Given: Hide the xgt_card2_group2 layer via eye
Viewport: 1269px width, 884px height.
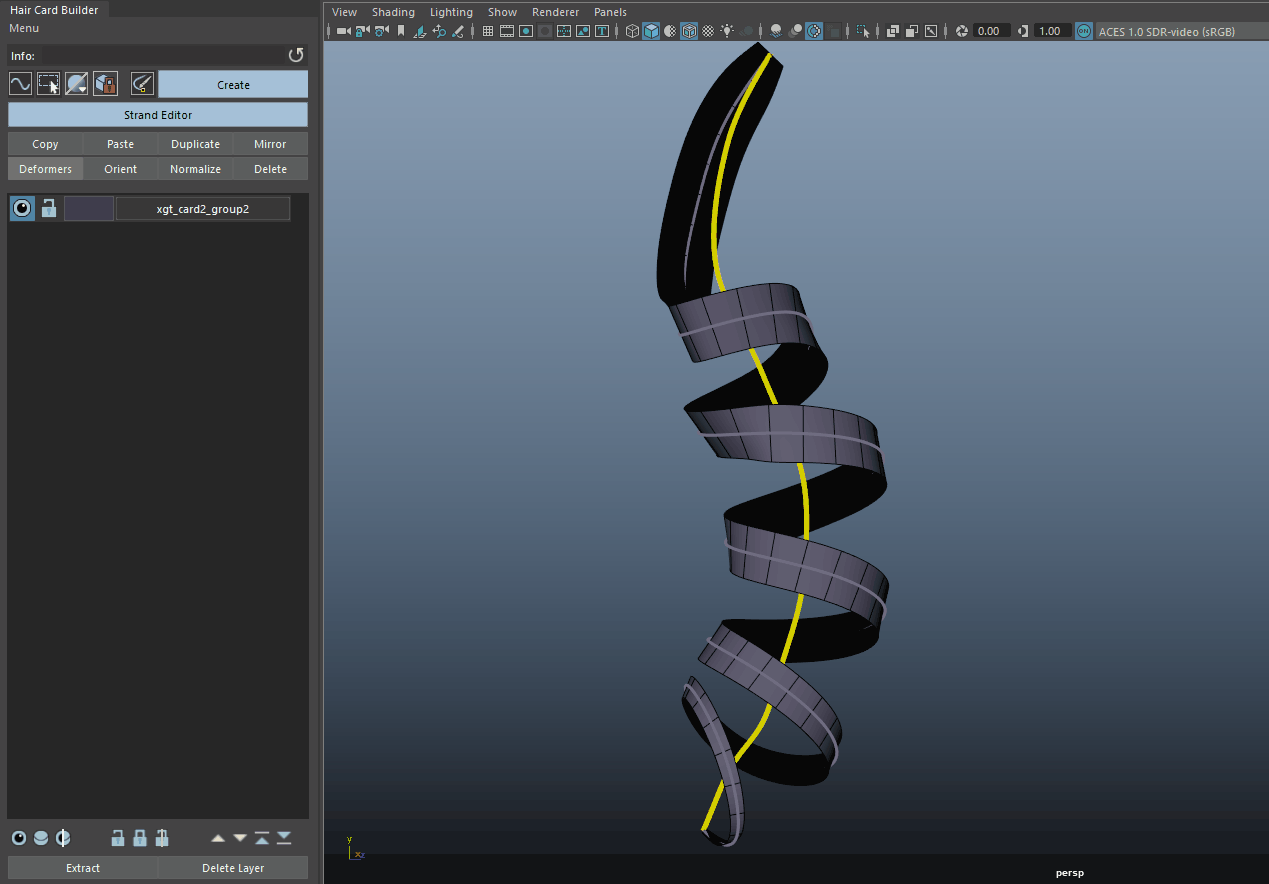Looking at the screenshot, I should point(22,208).
